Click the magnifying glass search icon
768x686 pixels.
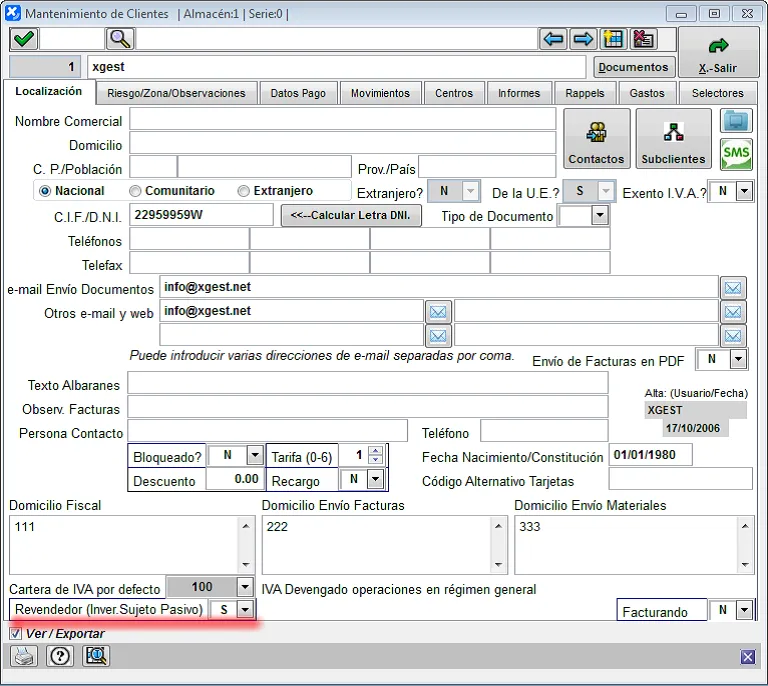point(120,39)
